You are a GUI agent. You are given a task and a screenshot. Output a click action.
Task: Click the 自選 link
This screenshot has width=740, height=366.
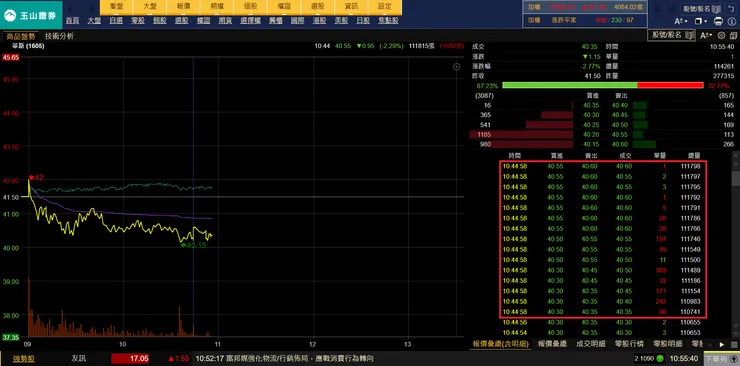(x=116, y=21)
